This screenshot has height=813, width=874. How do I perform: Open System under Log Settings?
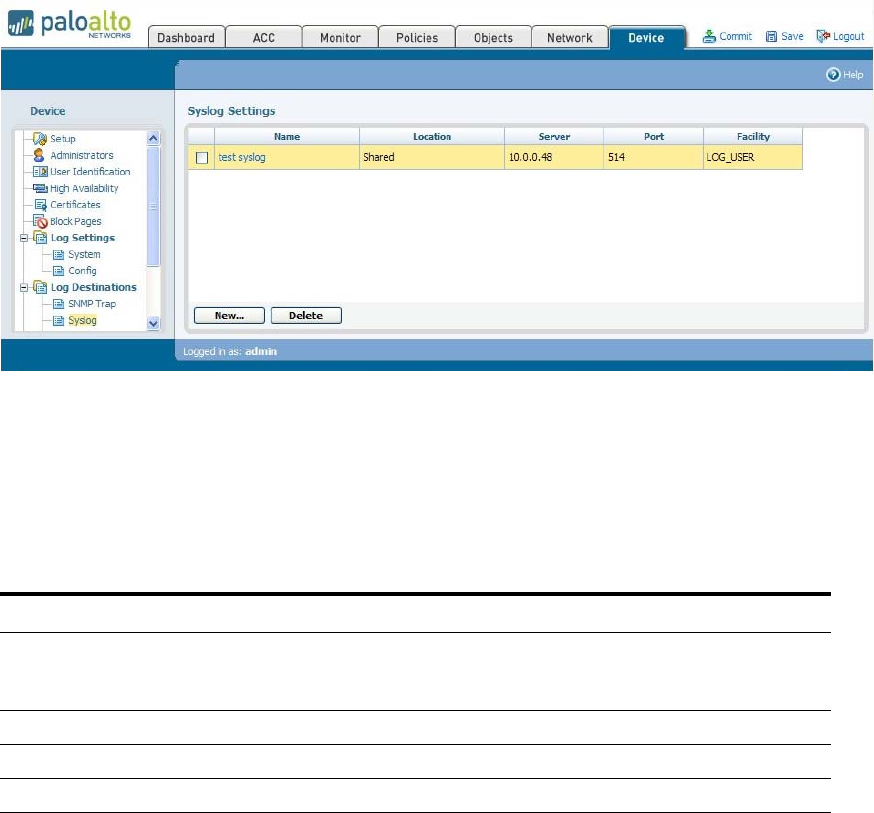[x=84, y=255]
